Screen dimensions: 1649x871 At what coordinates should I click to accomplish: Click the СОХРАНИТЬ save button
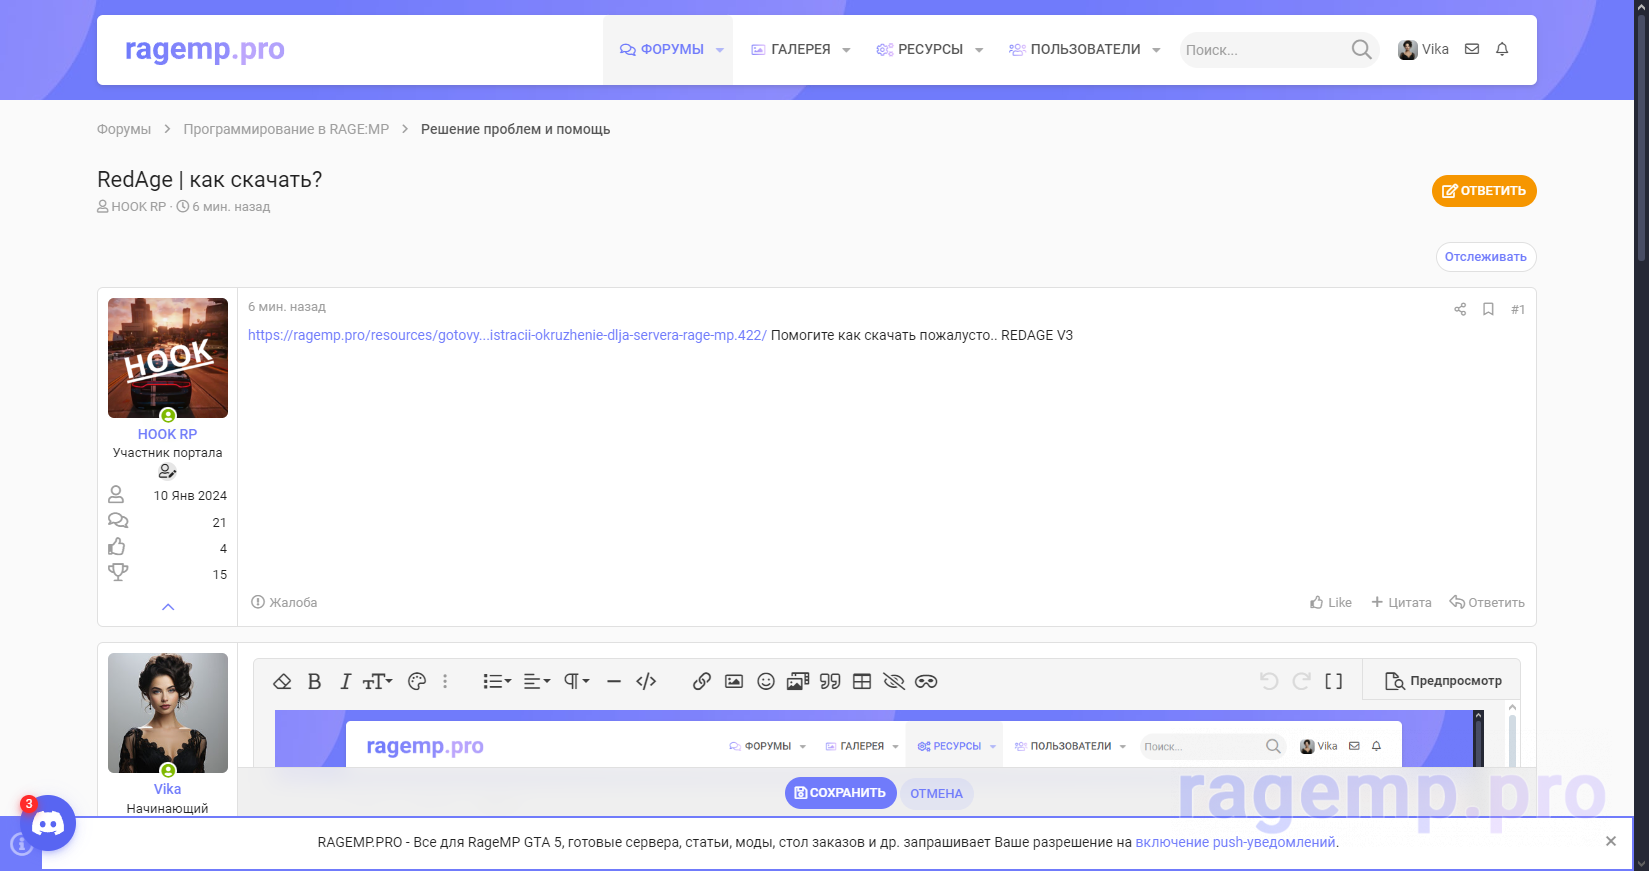click(x=841, y=793)
